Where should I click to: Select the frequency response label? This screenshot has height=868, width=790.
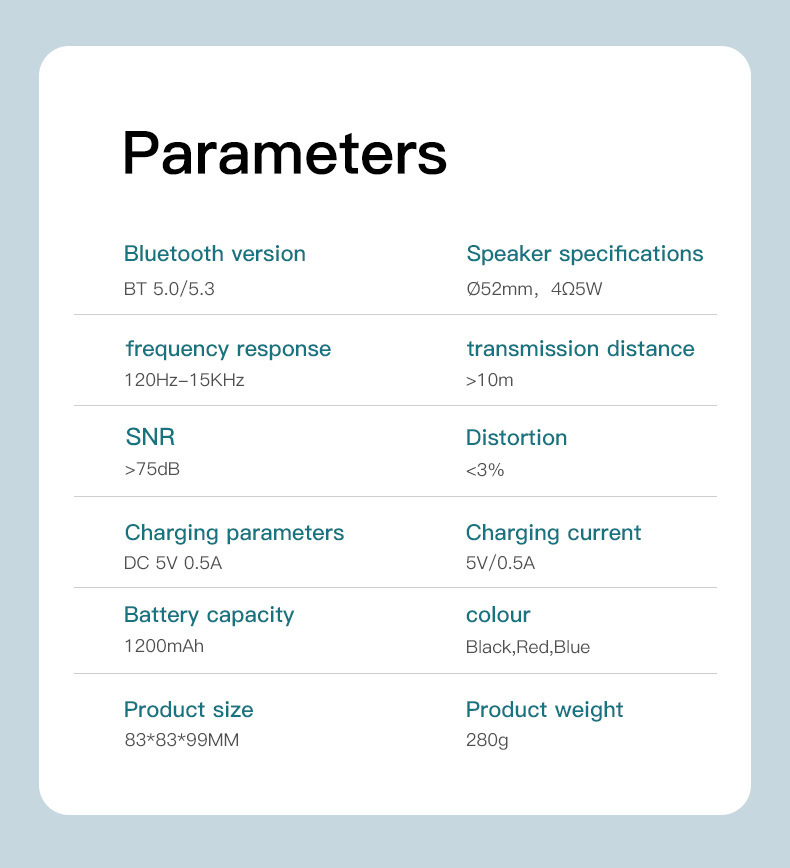tap(228, 349)
